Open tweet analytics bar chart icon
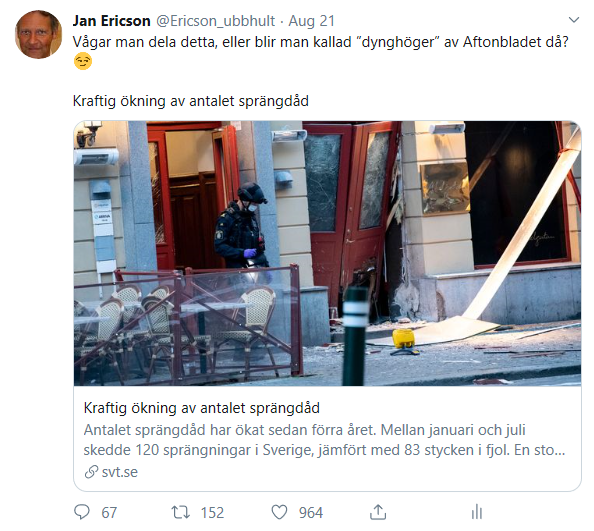 point(477,512)
